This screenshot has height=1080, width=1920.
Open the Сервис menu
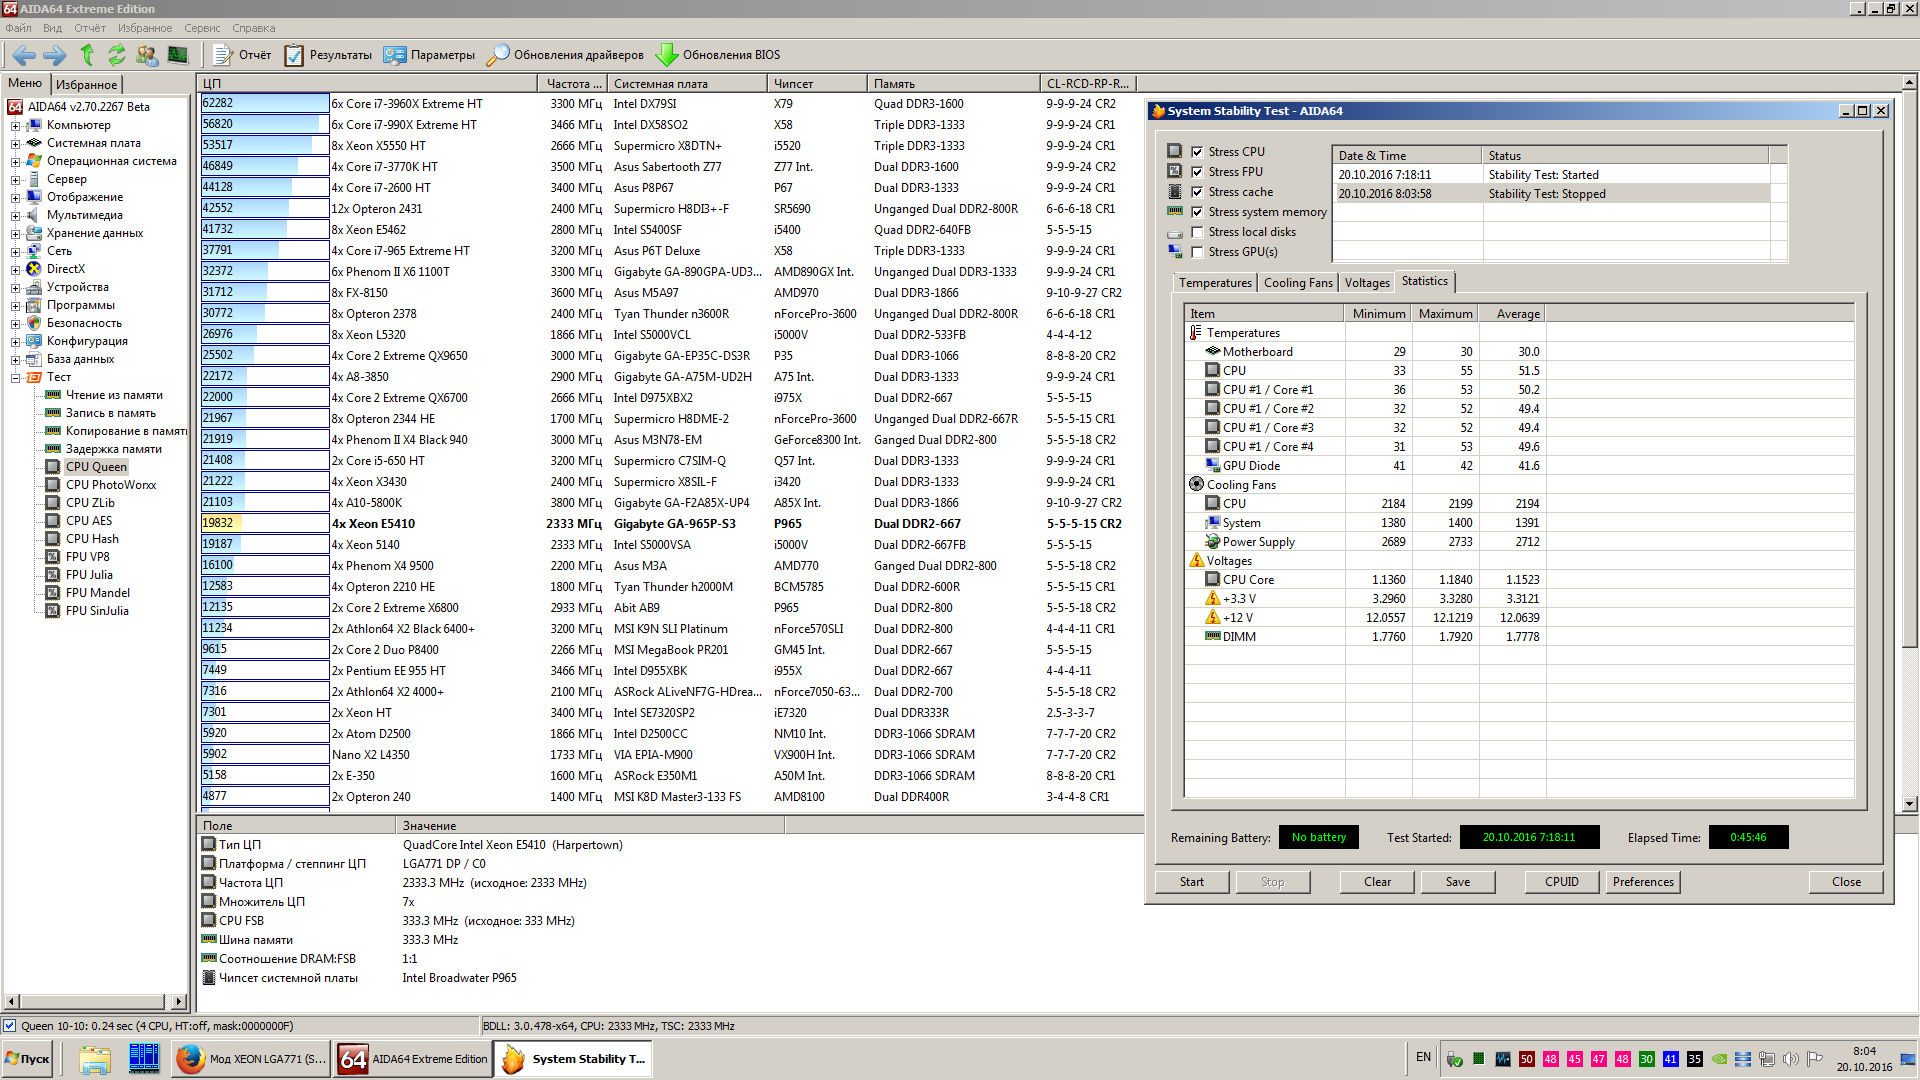click(x=202, y=28)
